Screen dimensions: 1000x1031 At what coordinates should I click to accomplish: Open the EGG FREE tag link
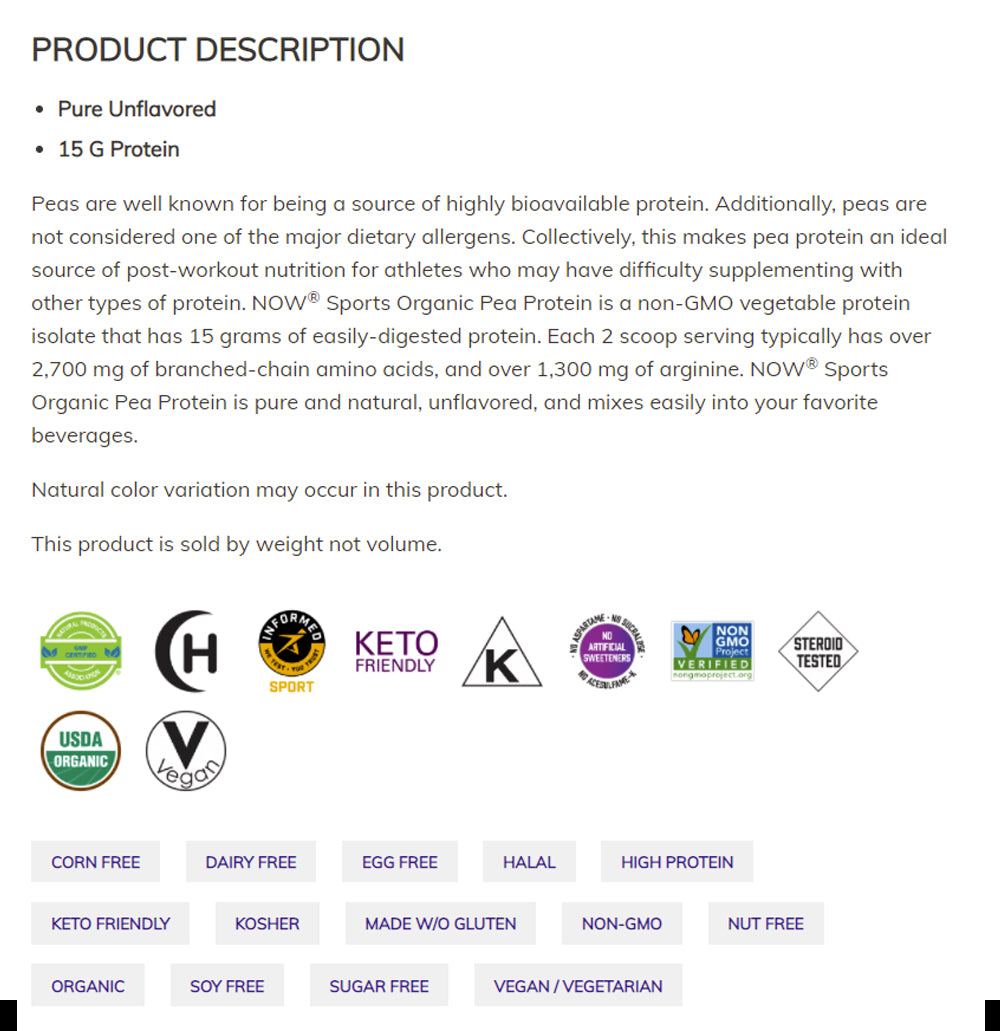(x=400, y=862)
